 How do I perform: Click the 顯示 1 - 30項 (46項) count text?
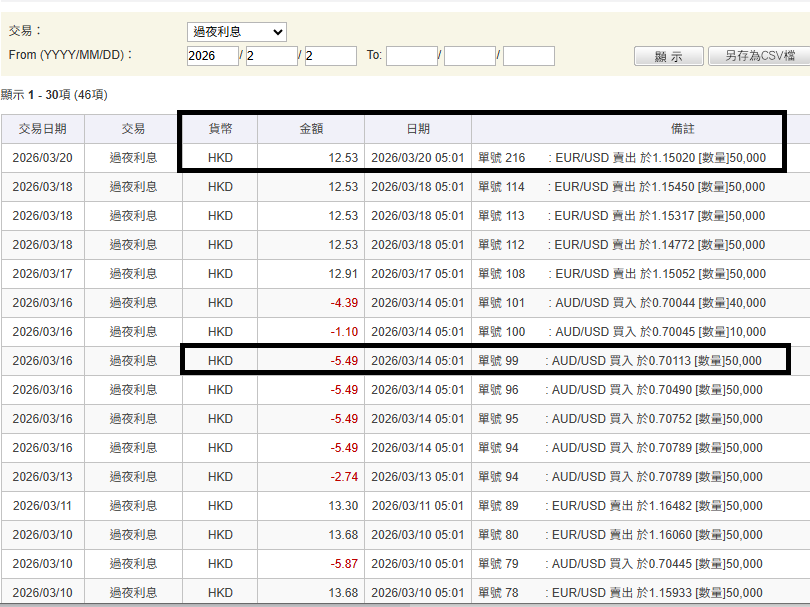tap(54, 95)
